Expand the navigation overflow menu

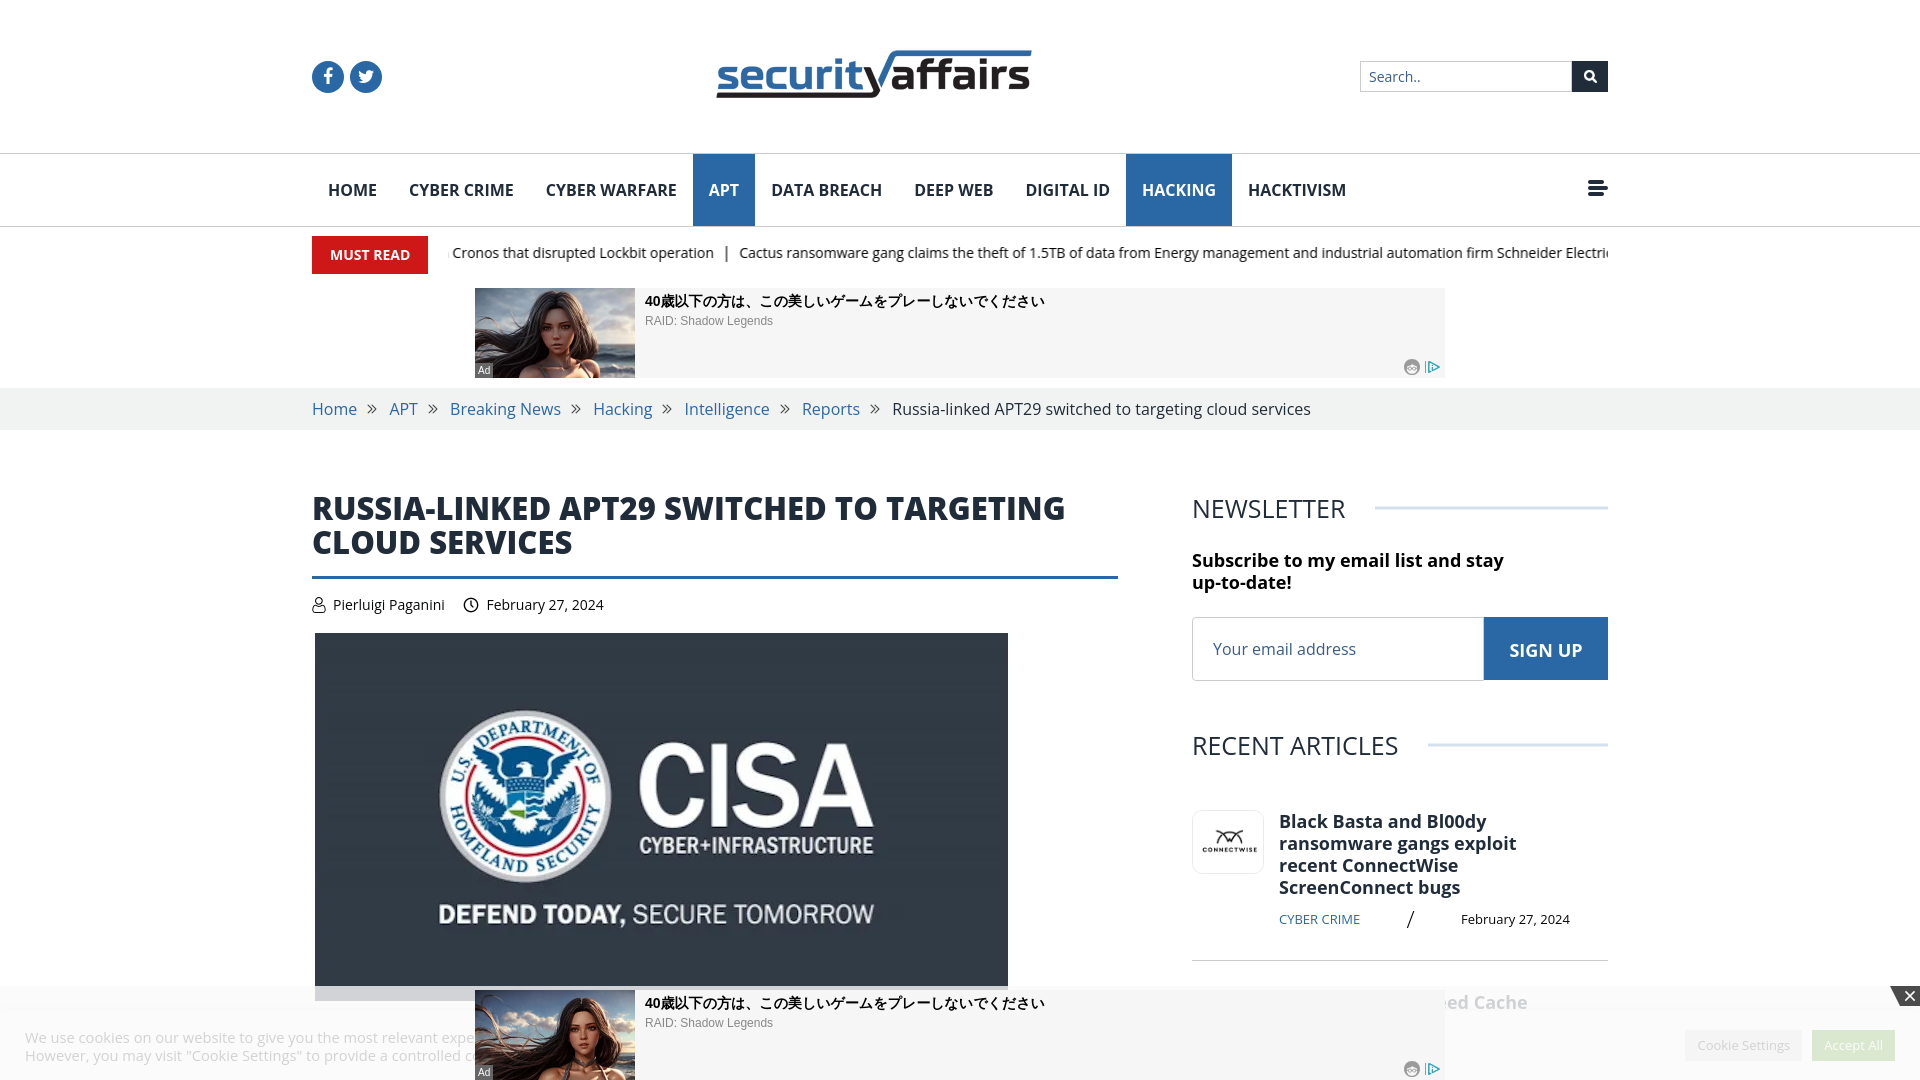coord(1597,189)
